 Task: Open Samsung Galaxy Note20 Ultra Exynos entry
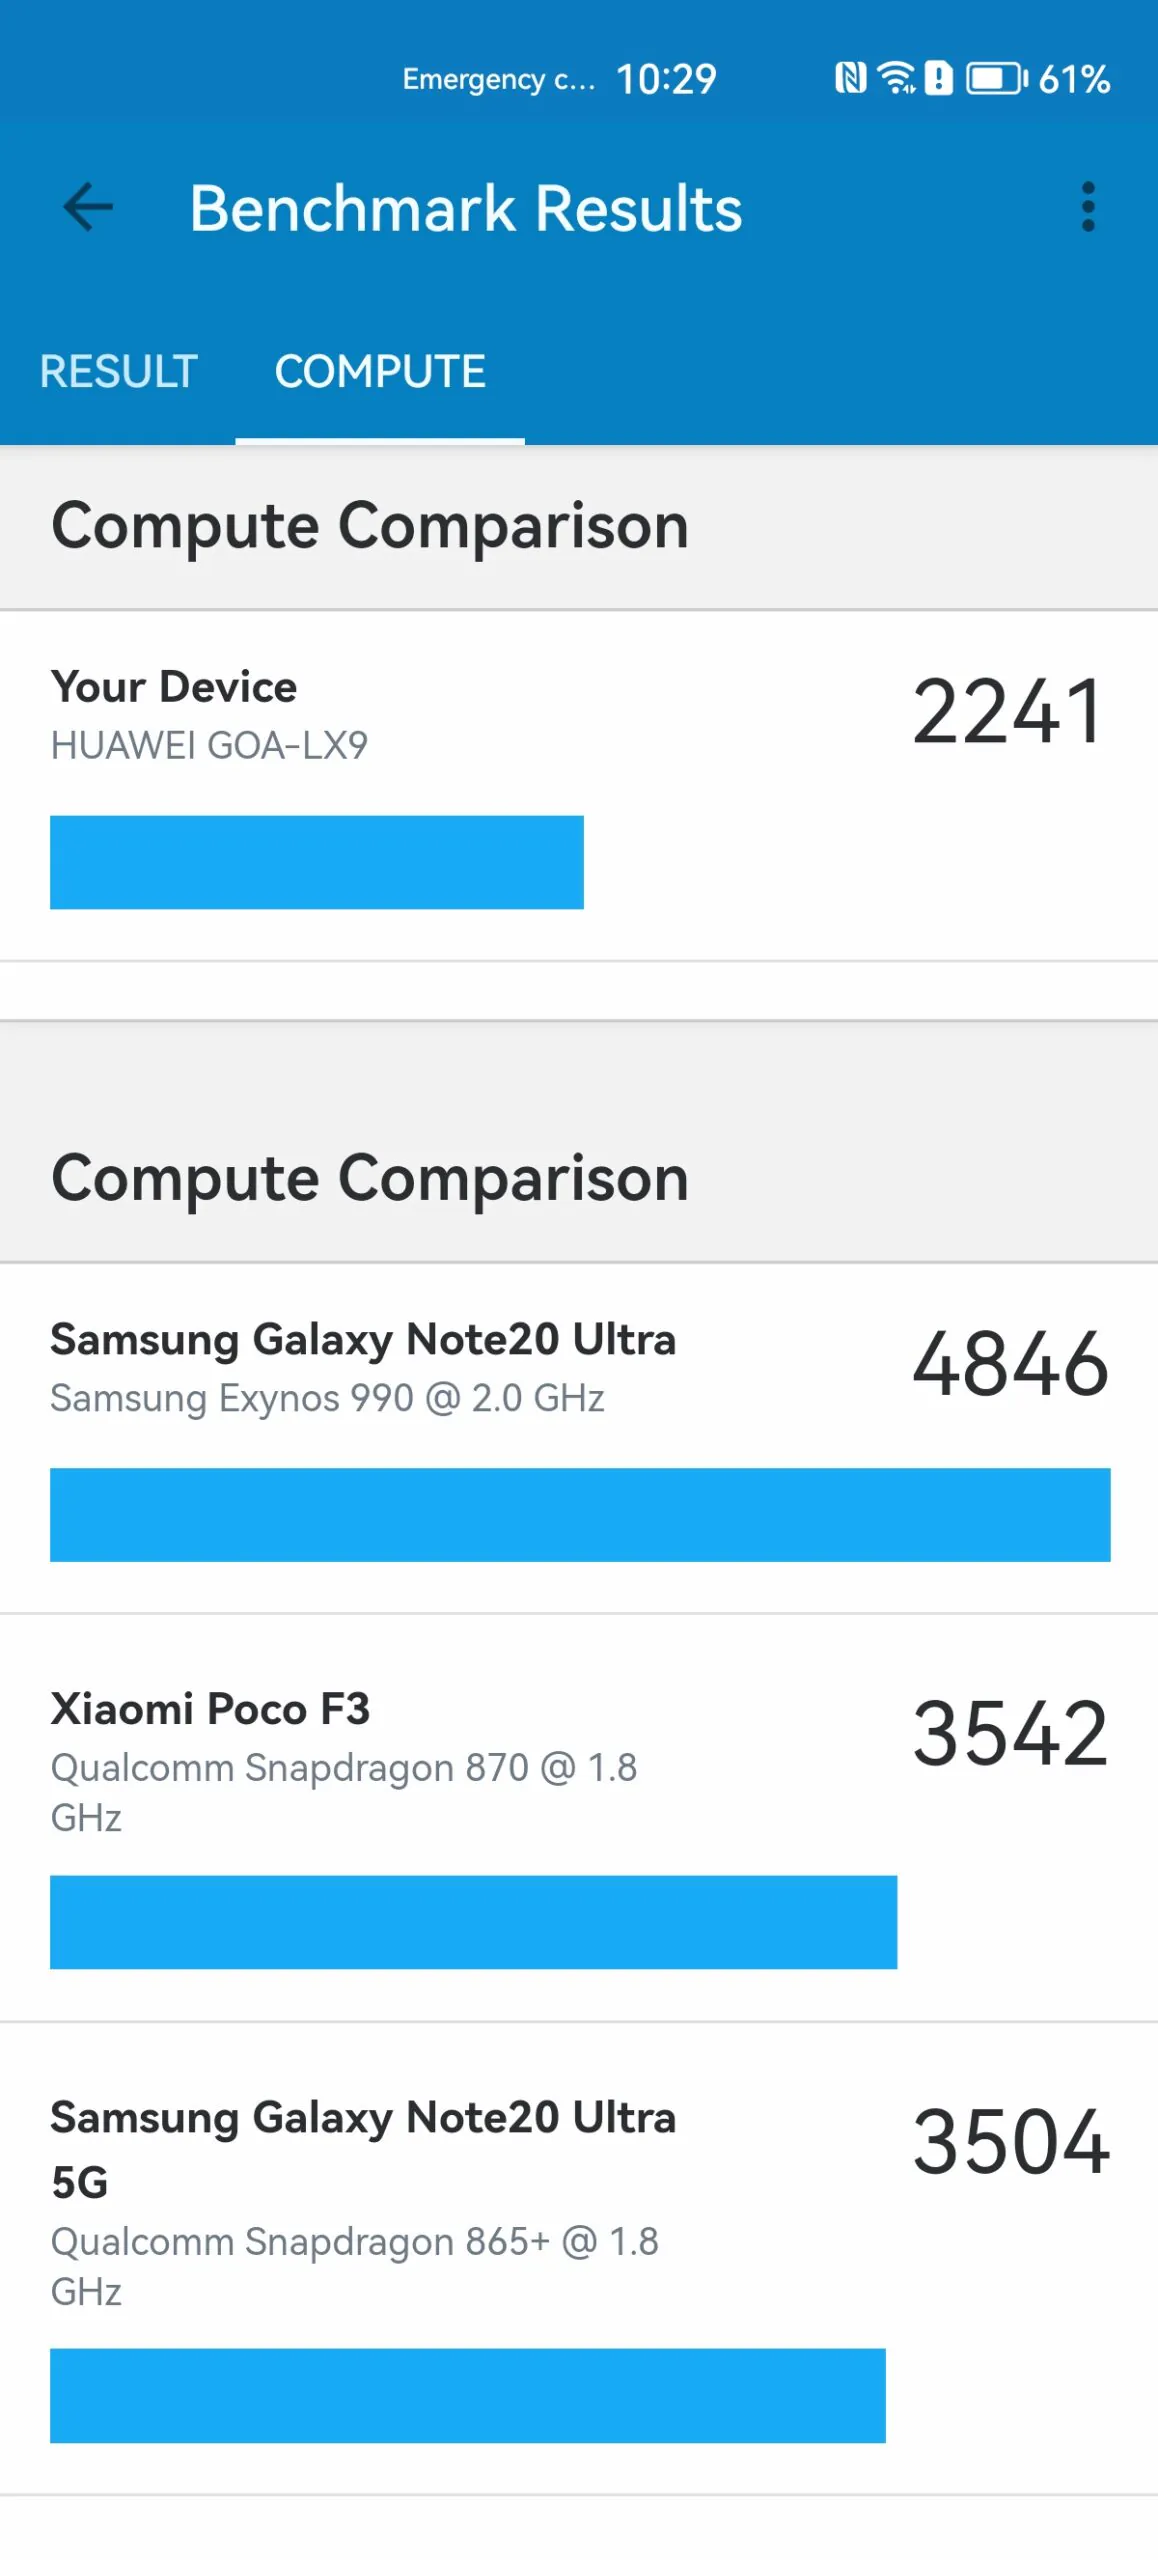(x=579, y=1438)
